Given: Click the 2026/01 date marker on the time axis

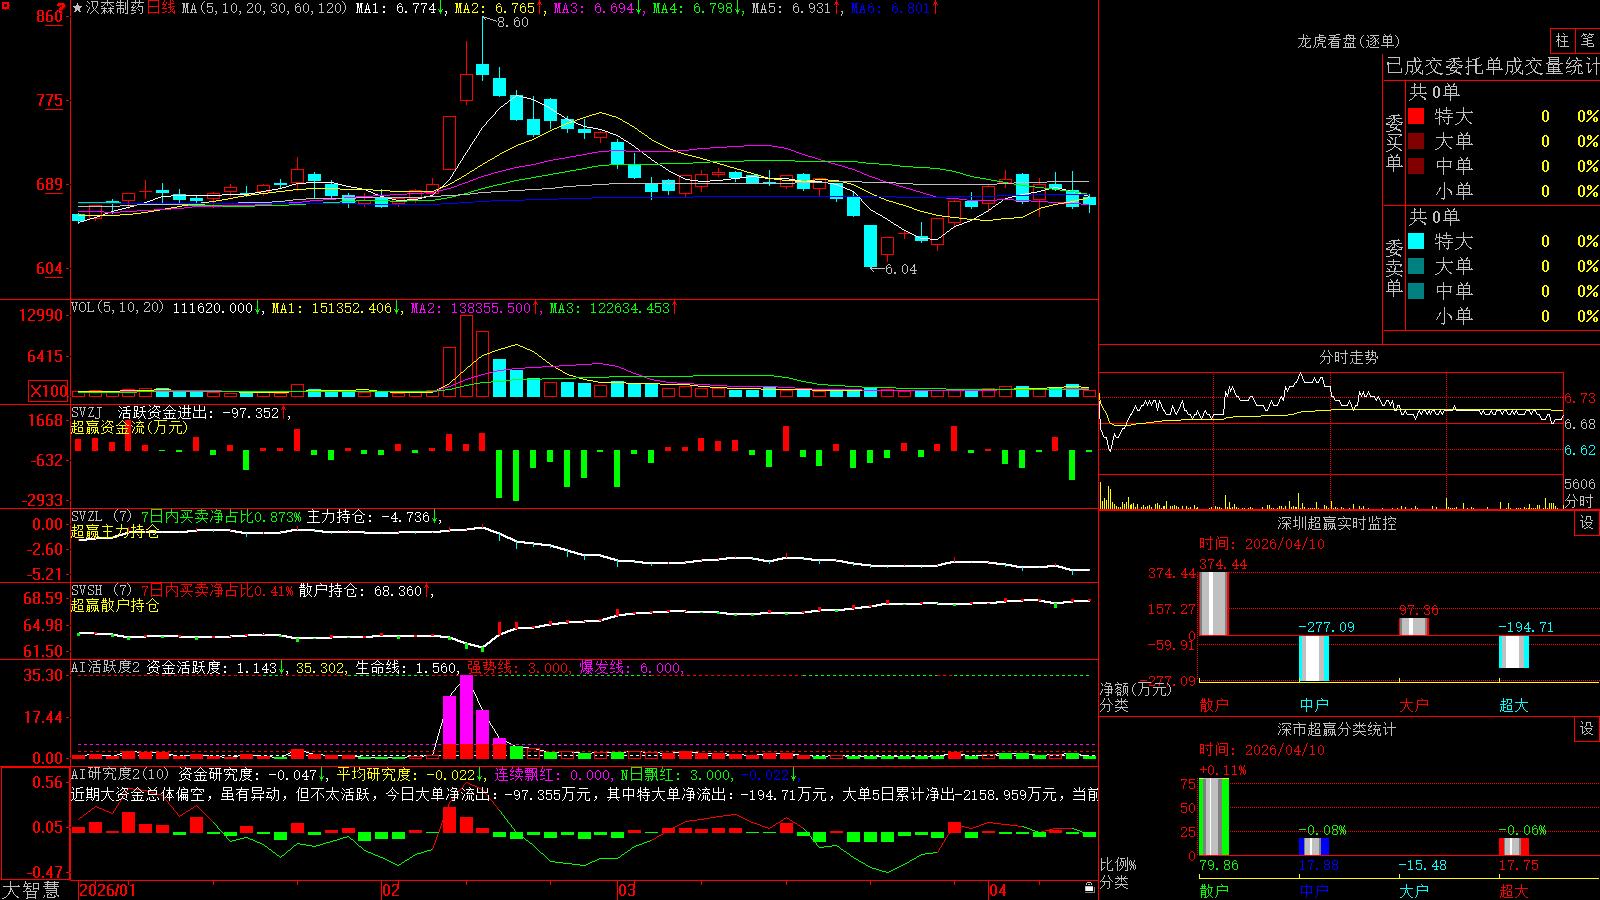Looking at the screenshot, I should coord(108,890).
